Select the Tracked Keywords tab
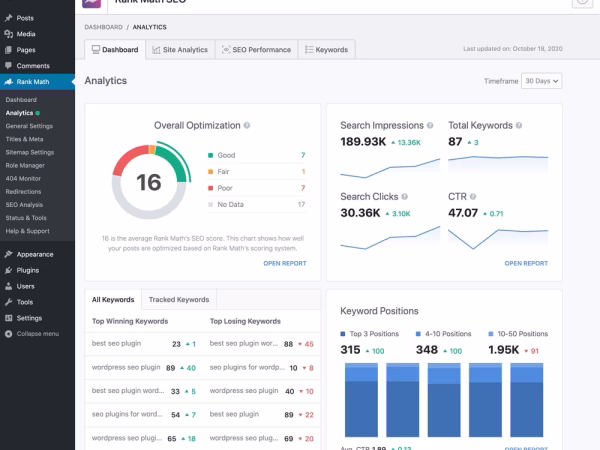Screen dimensions: 600x450 tap(179, 300)
